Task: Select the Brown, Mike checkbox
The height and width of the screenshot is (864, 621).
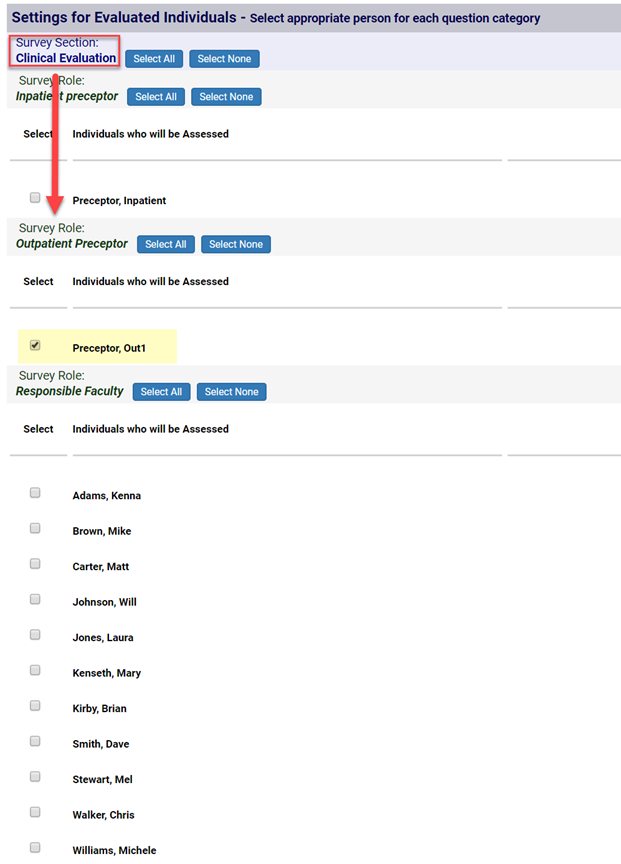Action: click(35, 528)
